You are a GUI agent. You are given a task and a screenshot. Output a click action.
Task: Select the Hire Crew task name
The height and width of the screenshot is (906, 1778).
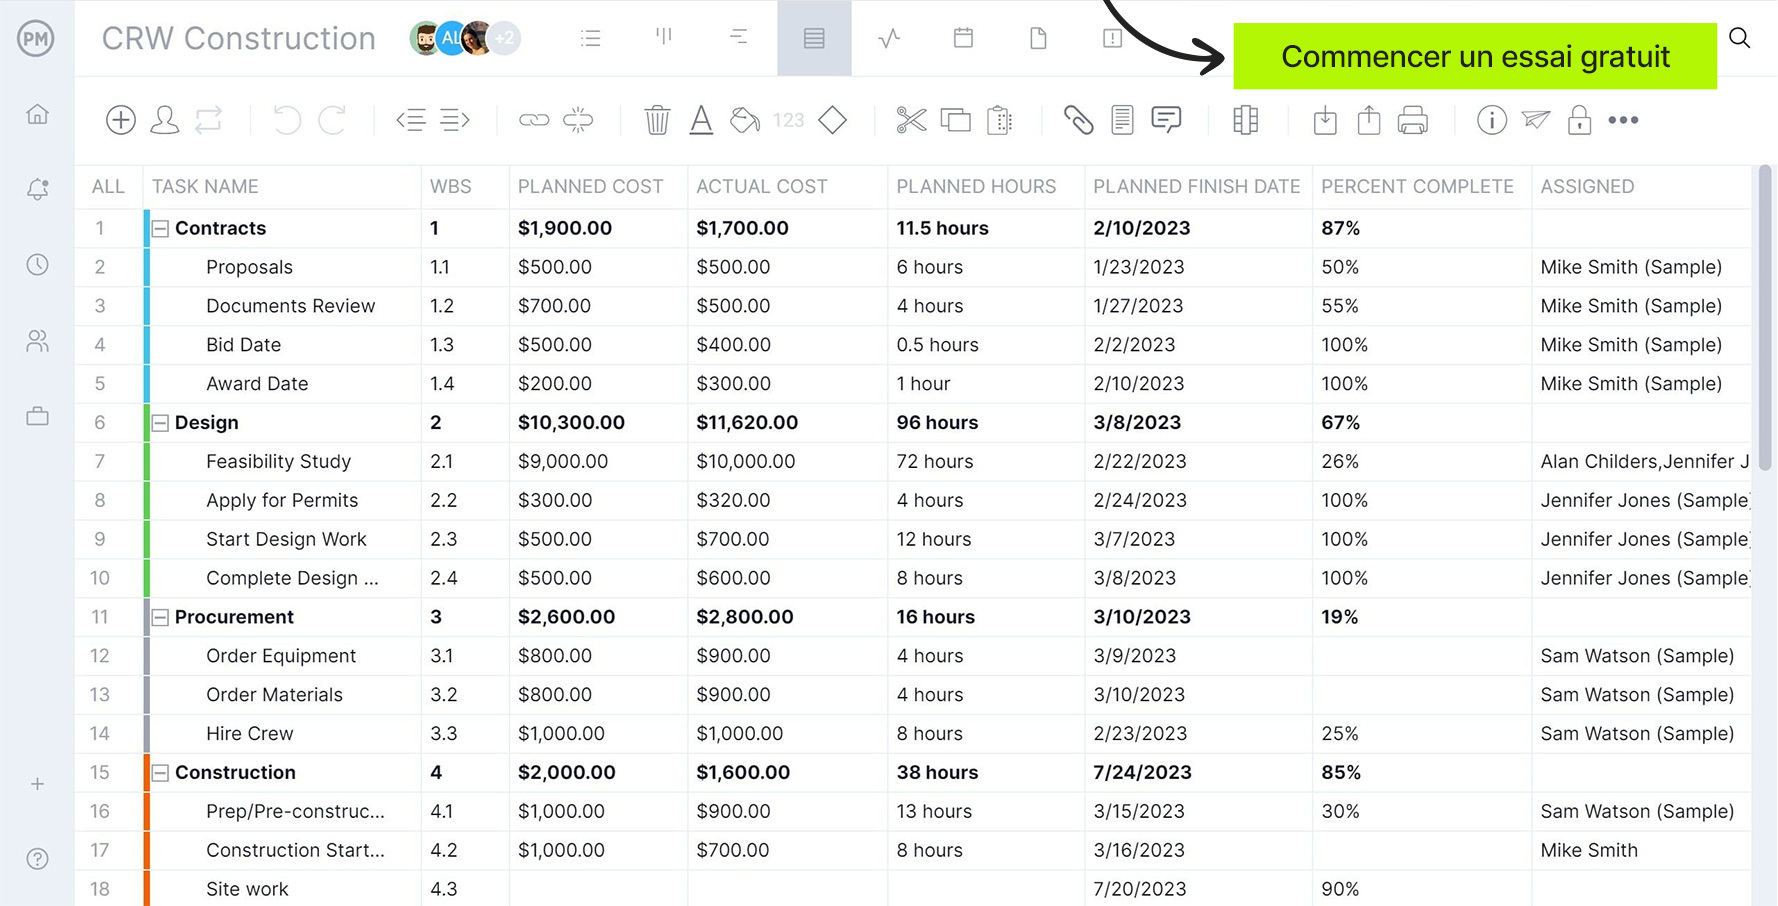(249, 733)
